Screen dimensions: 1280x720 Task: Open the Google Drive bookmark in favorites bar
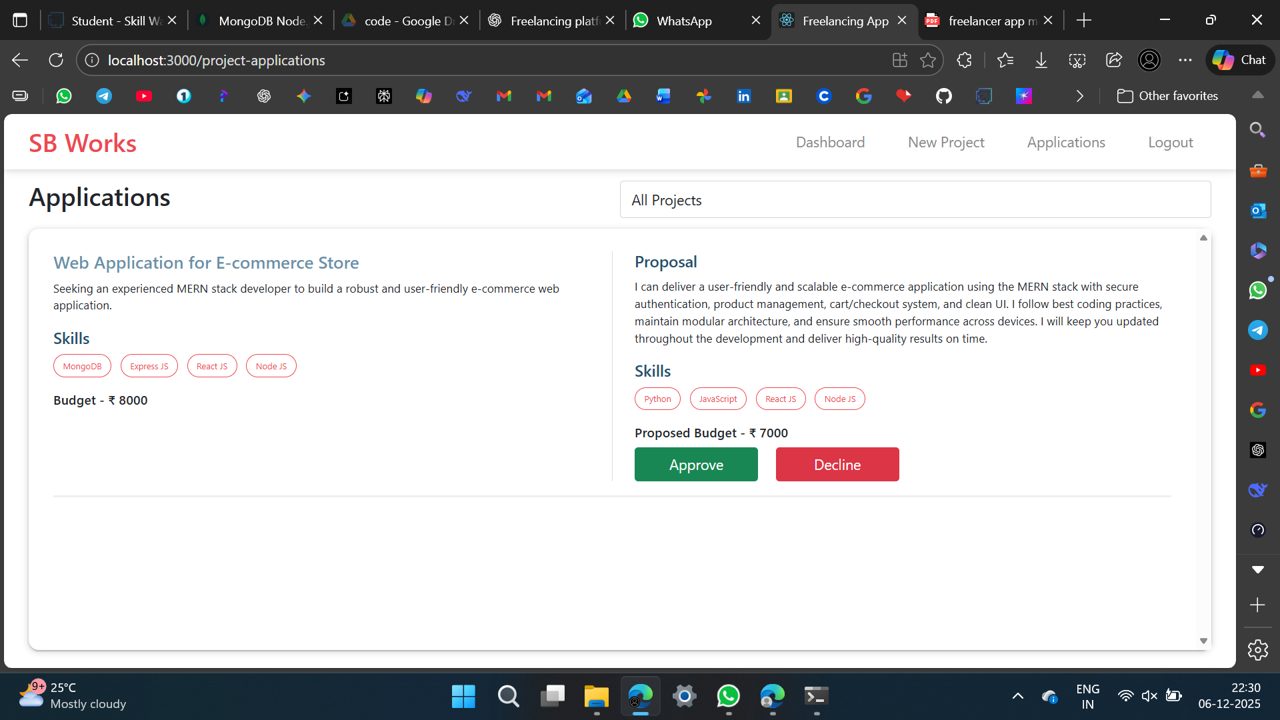tap(624, 96)
